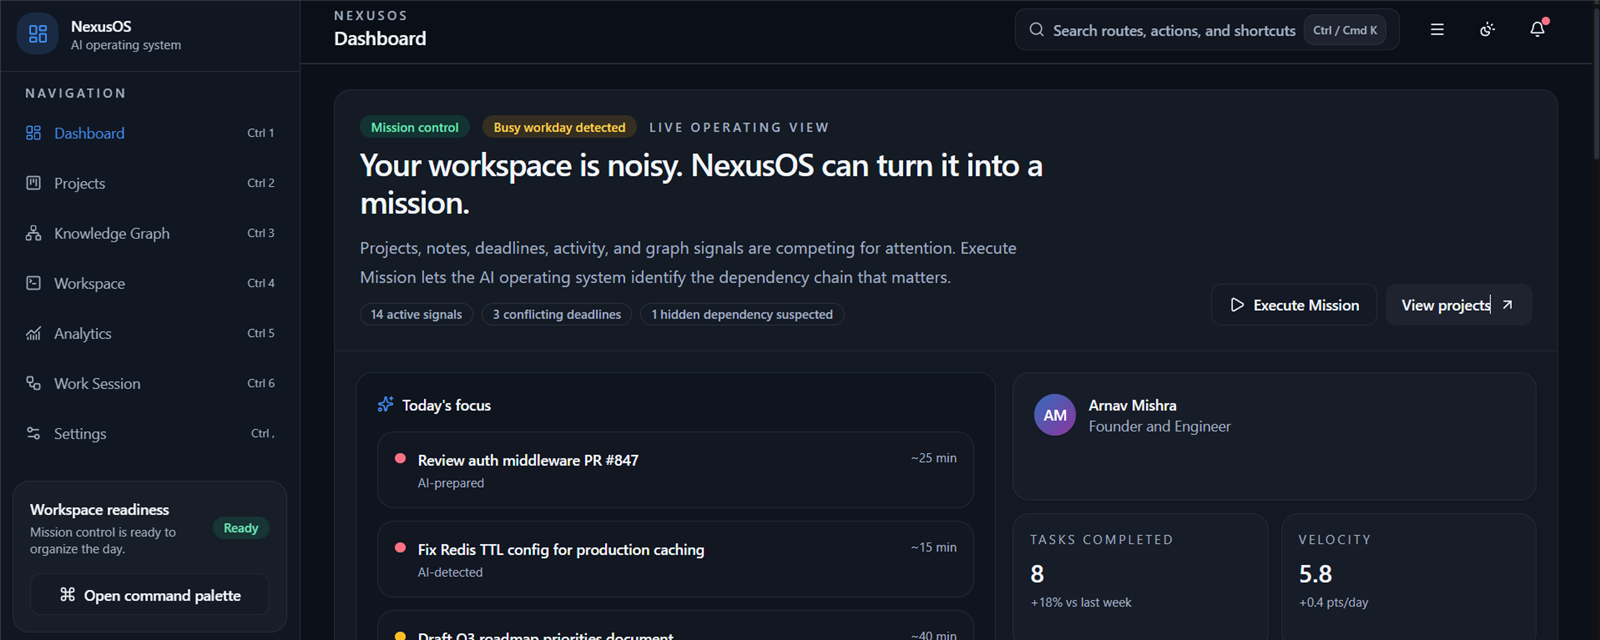
Task: Click the Busy workday detected badge
Action: click(x=559, y=127)
